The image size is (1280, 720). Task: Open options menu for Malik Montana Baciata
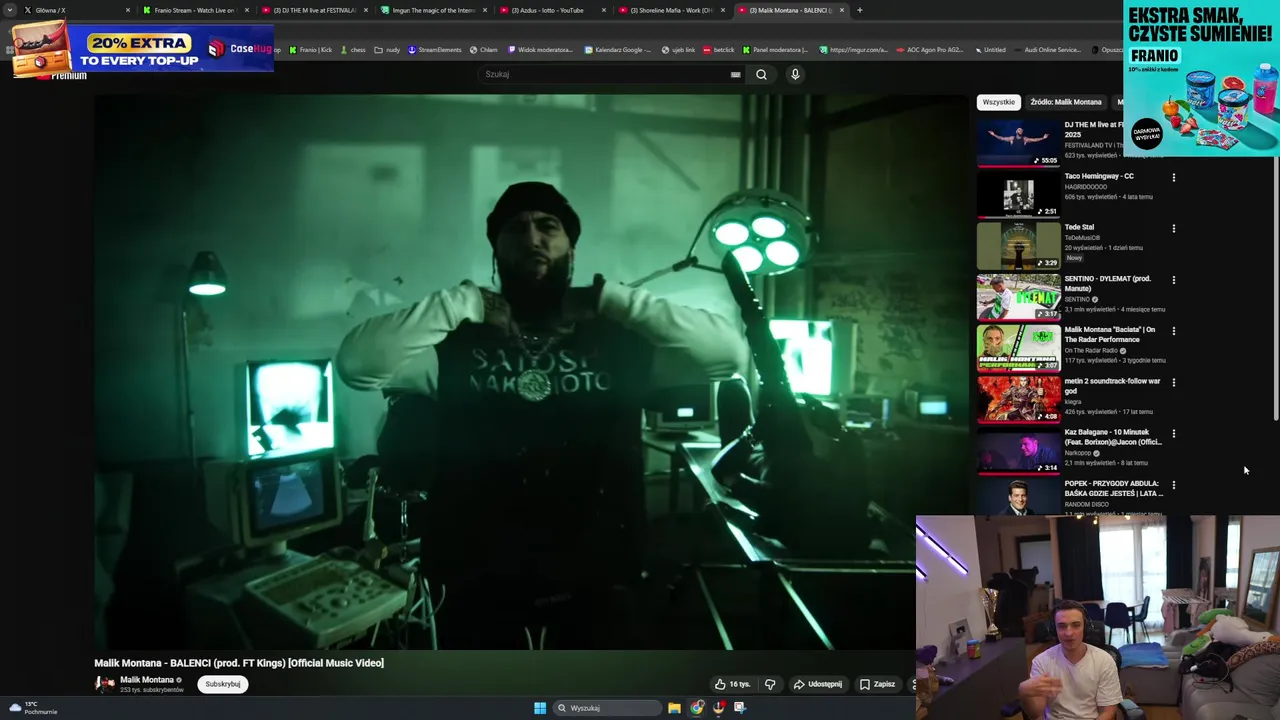point(1174,331)
